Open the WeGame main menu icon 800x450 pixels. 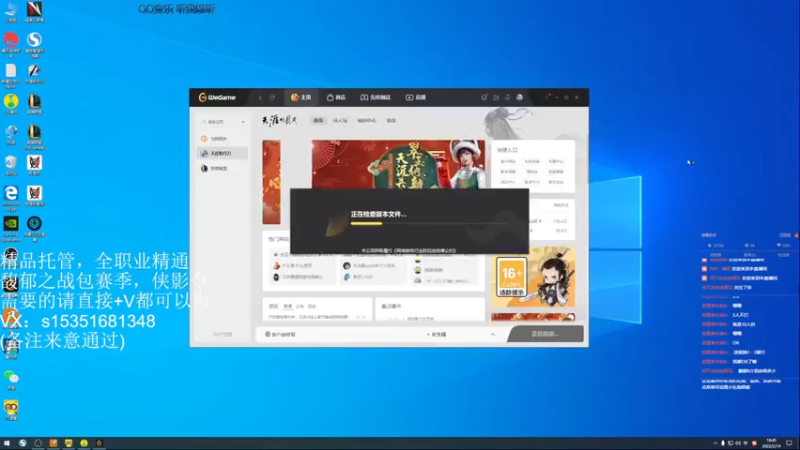click(547, 97)
